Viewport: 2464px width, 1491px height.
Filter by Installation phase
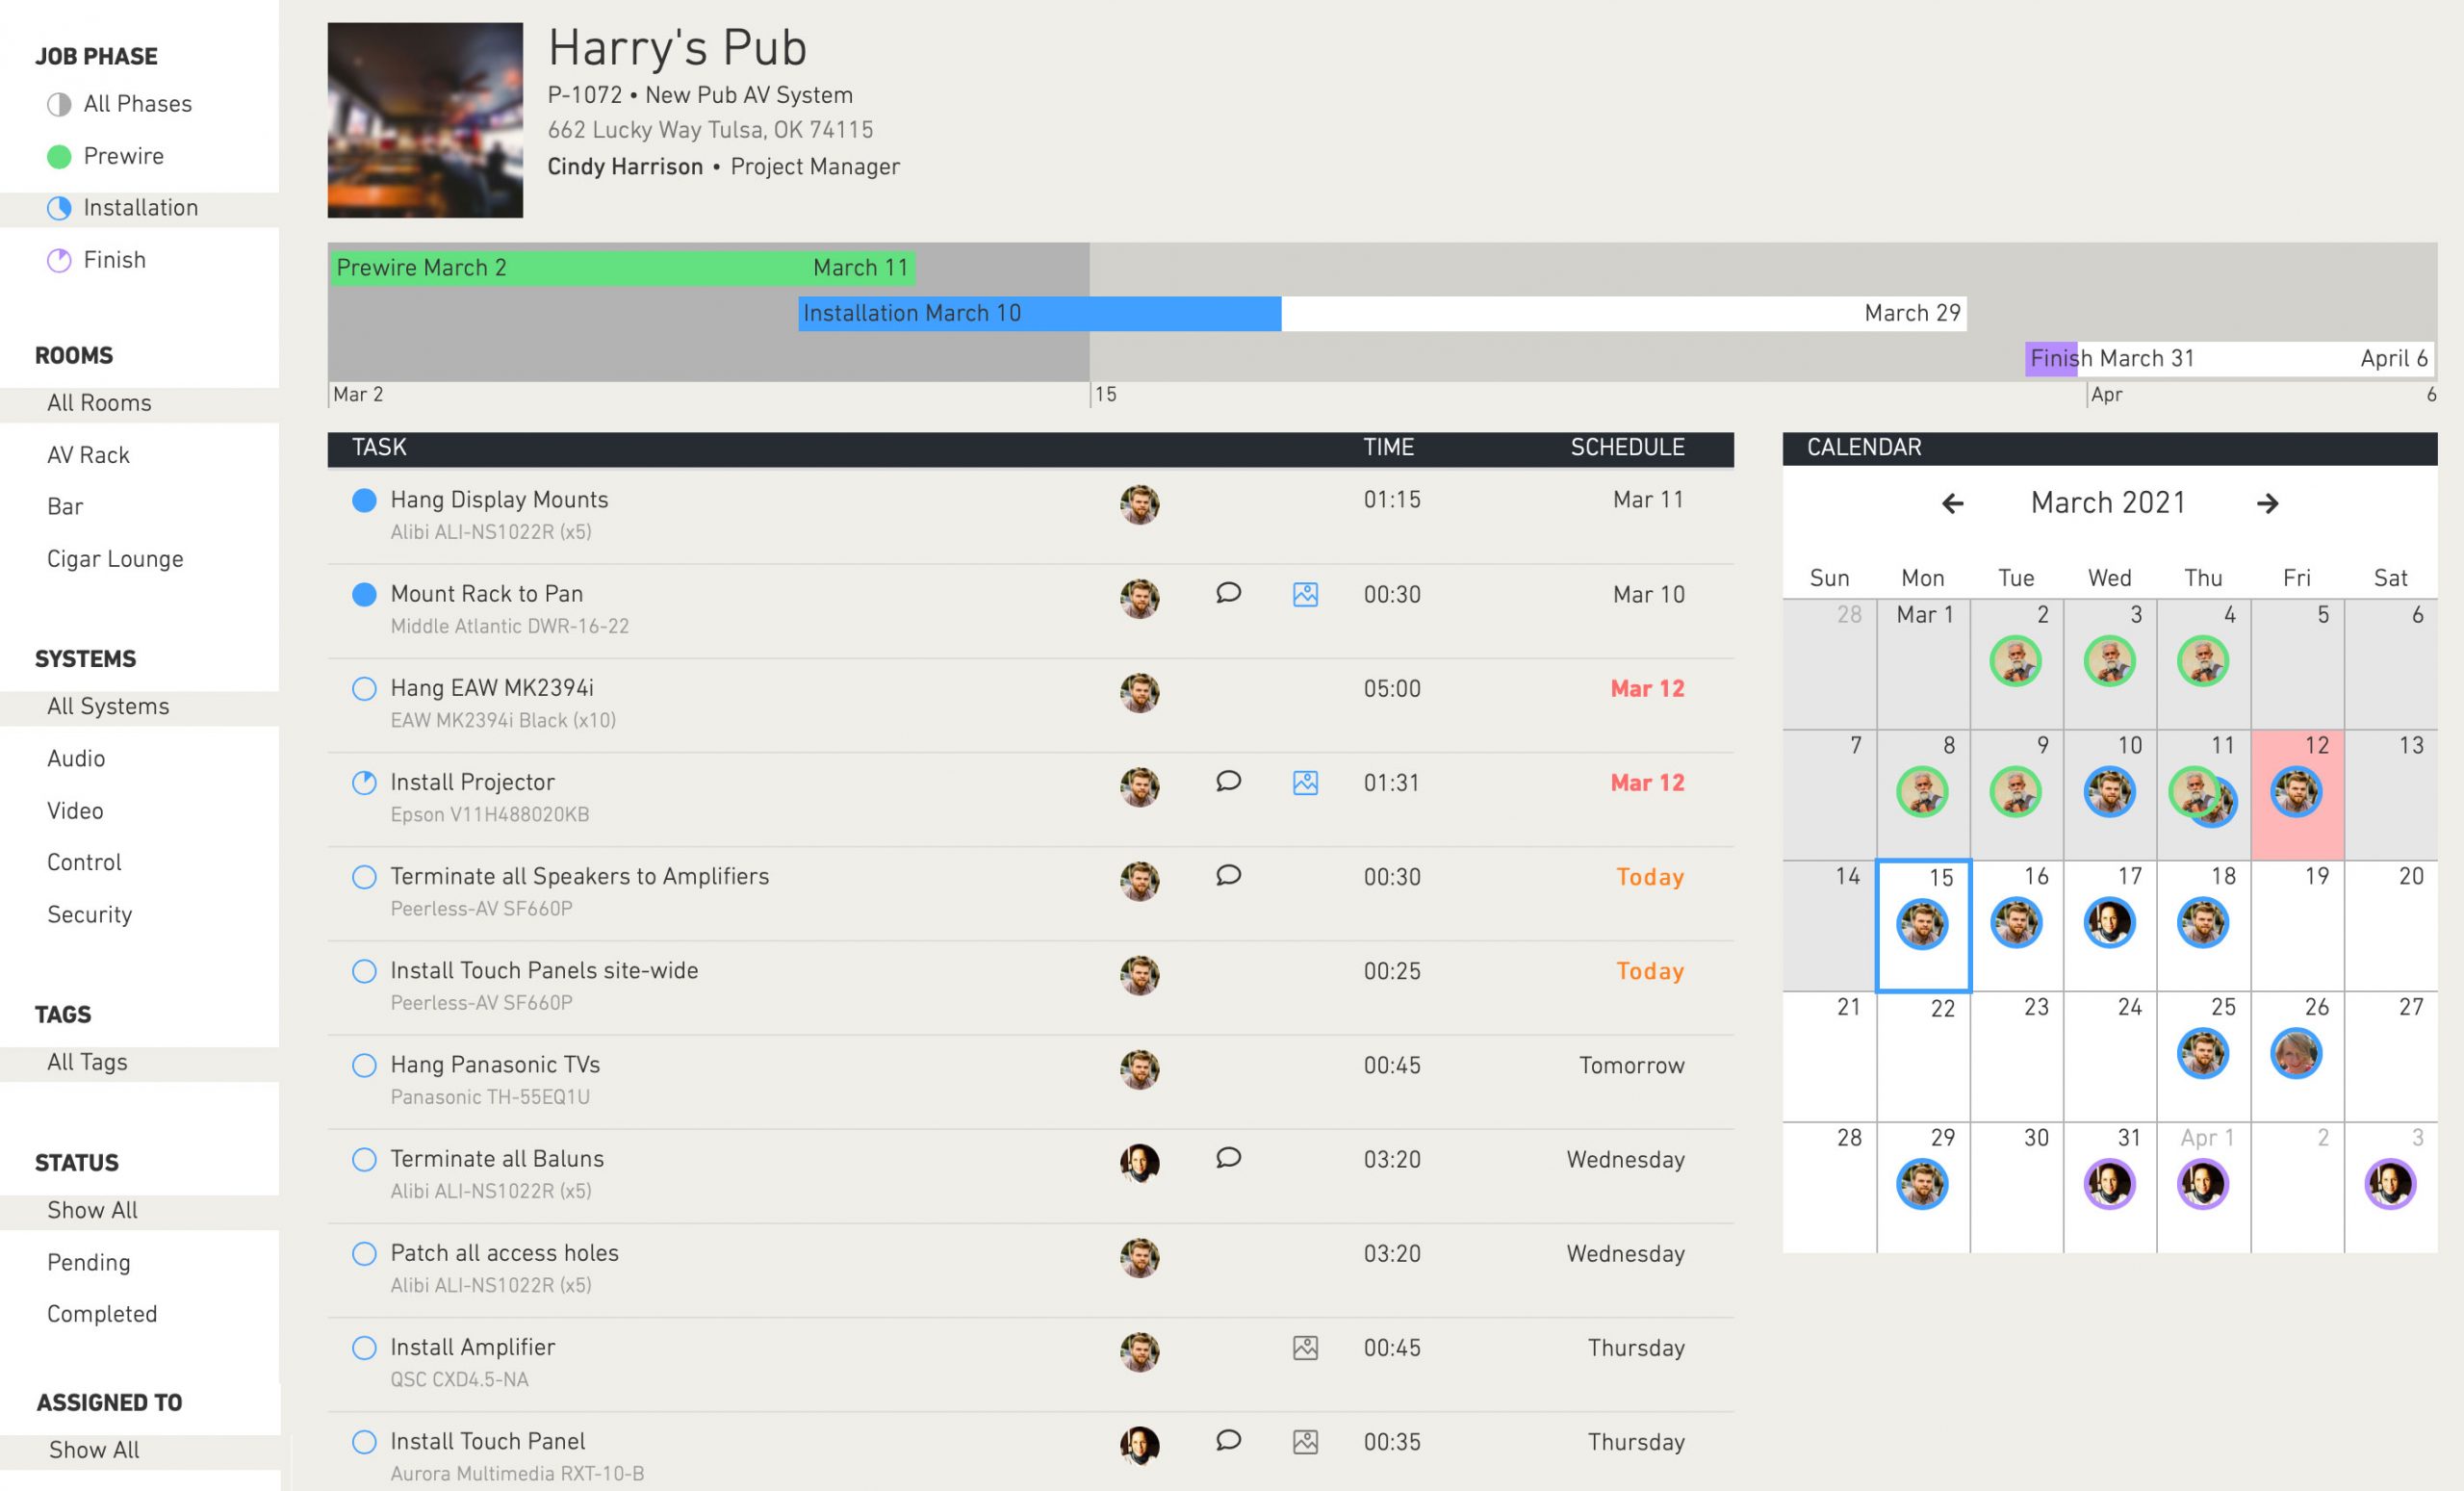click(x=139, y=208)
